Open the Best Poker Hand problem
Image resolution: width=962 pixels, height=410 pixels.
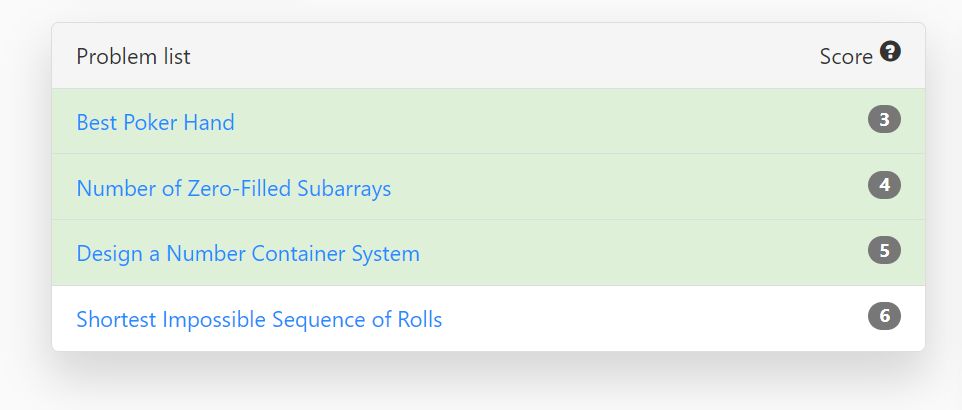[x=155, y=122]
